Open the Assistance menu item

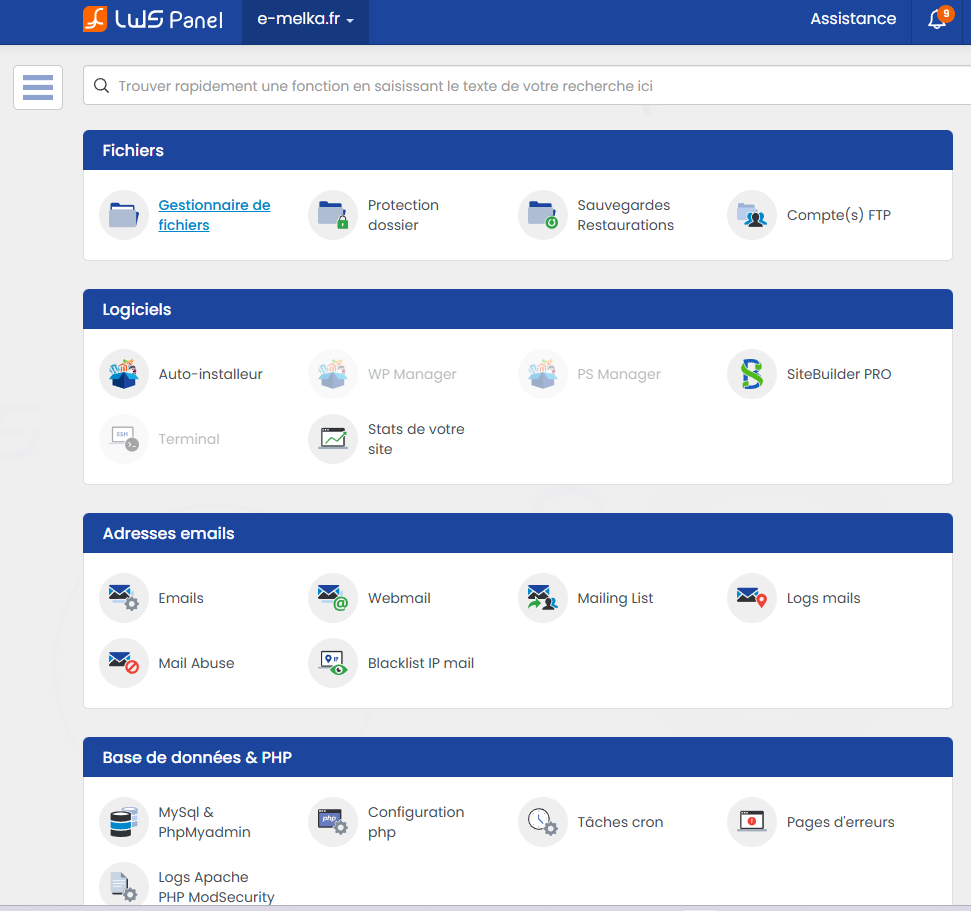pyautogui.click(x=853, y=19)
